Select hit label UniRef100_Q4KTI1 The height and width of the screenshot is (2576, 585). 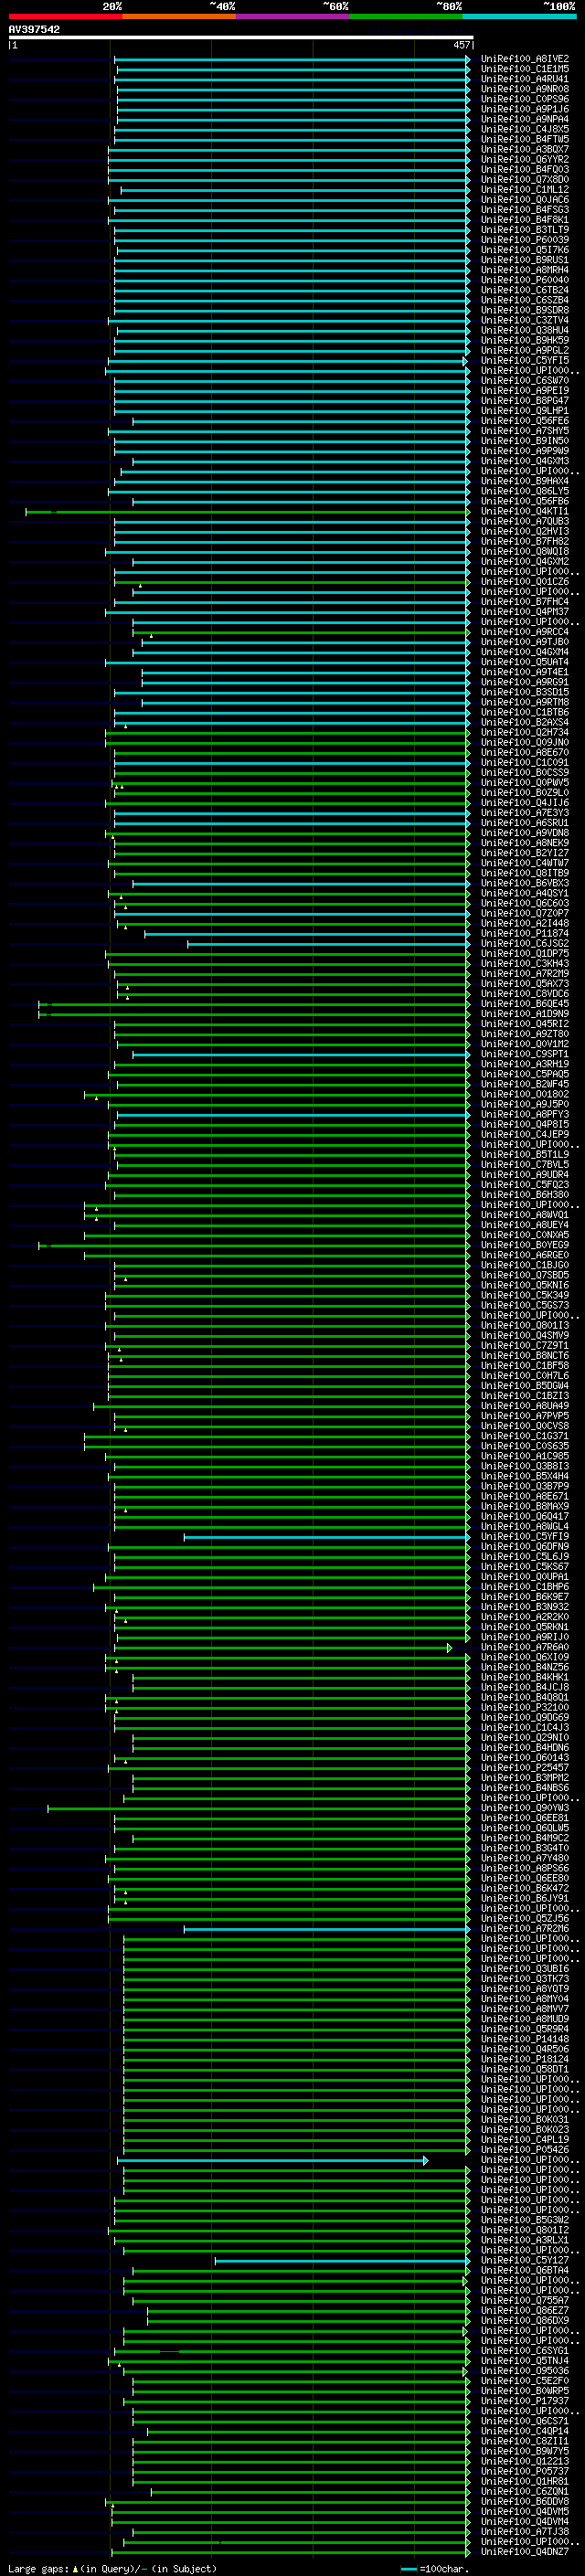pyautogui.click(x=525, y=511)
